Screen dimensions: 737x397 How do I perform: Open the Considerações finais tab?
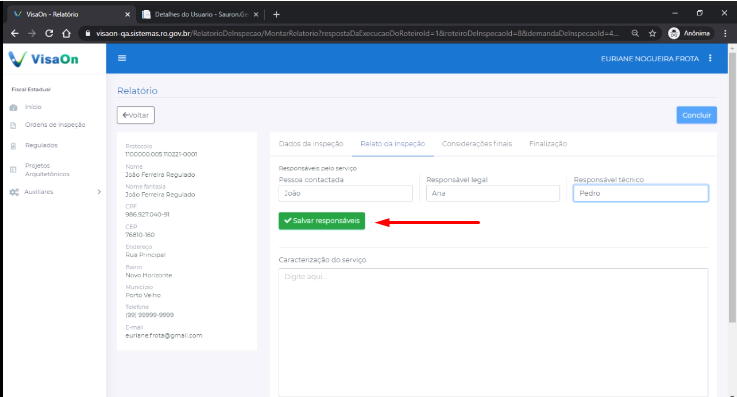[x=477, y=144]
